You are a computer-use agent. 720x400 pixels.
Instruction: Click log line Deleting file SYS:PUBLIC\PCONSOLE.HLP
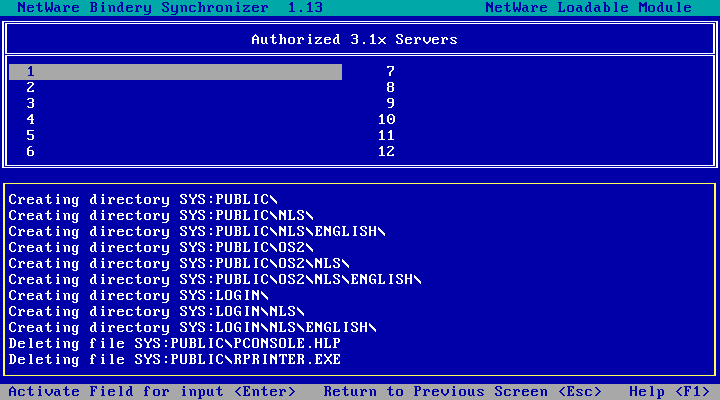pos(174,344)
